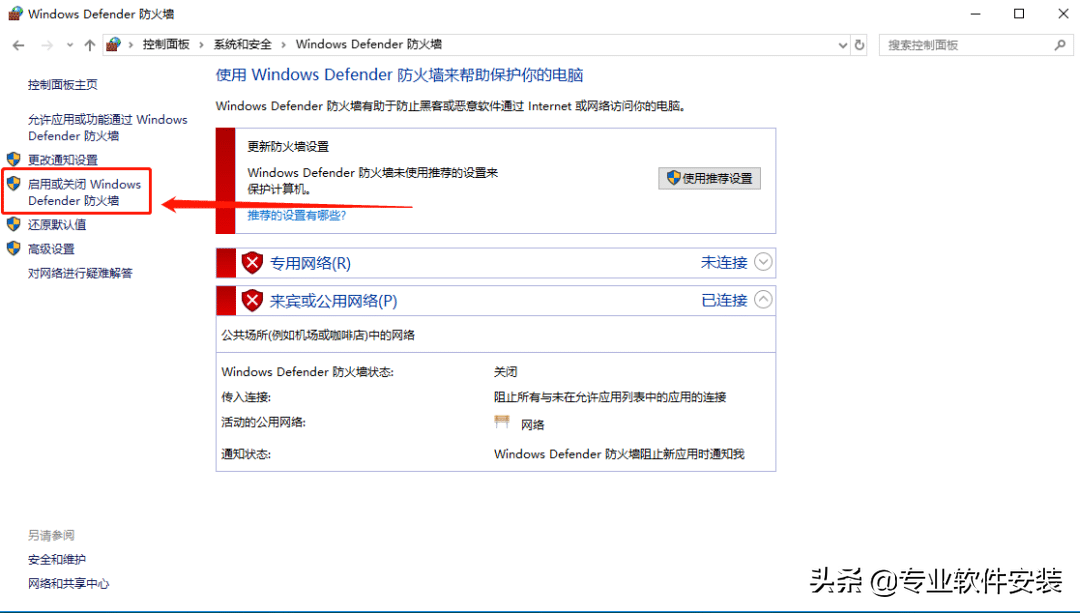Click 更新防火墙设置 heading text

pyautogui.click(x=288, y=147)
